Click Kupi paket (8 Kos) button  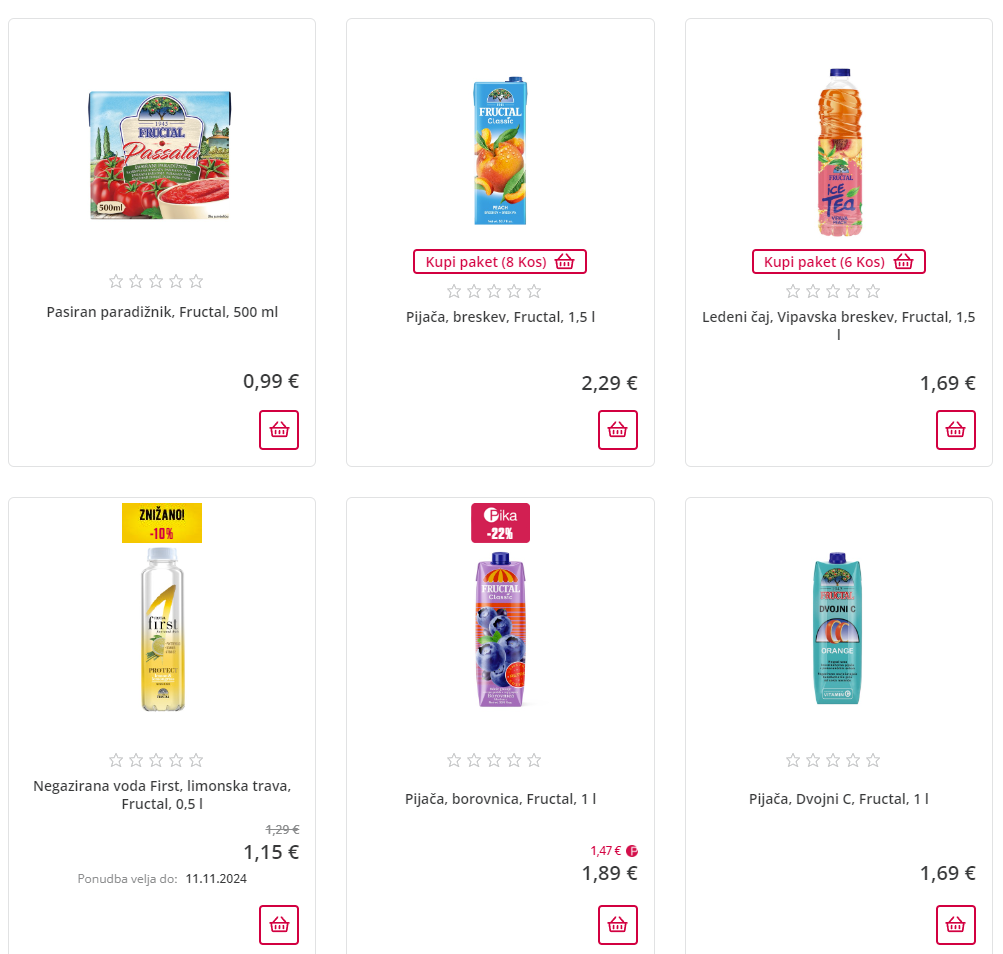(x=500, y=262)
